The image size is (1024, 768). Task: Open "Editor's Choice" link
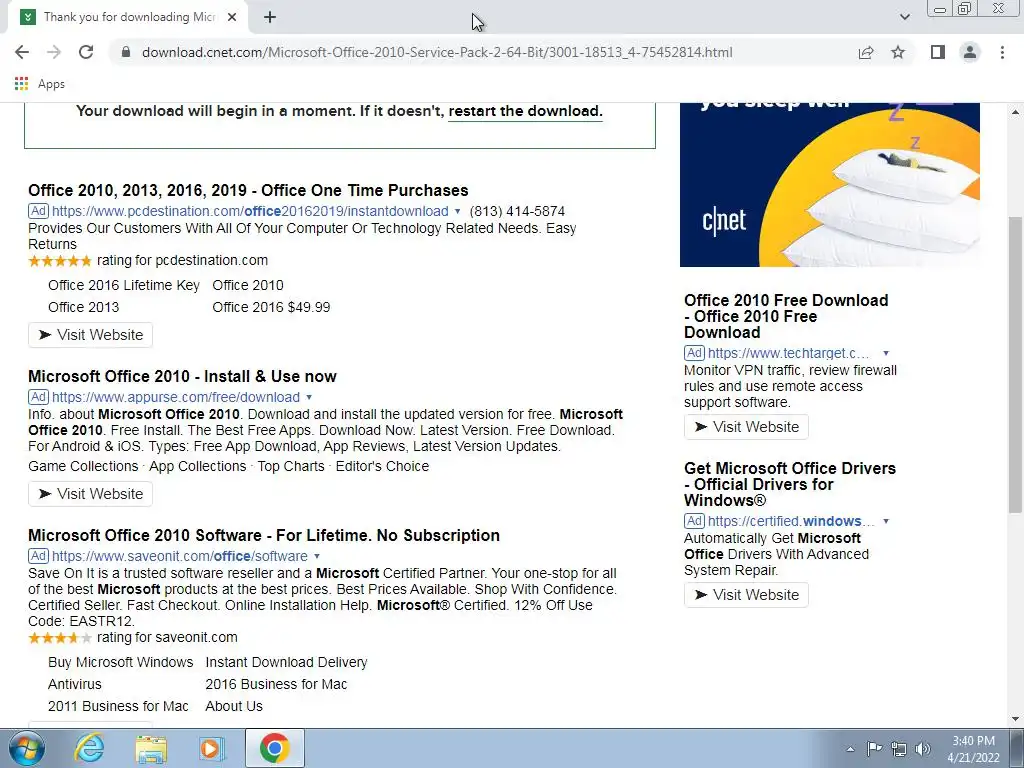[x=382, y=466]
